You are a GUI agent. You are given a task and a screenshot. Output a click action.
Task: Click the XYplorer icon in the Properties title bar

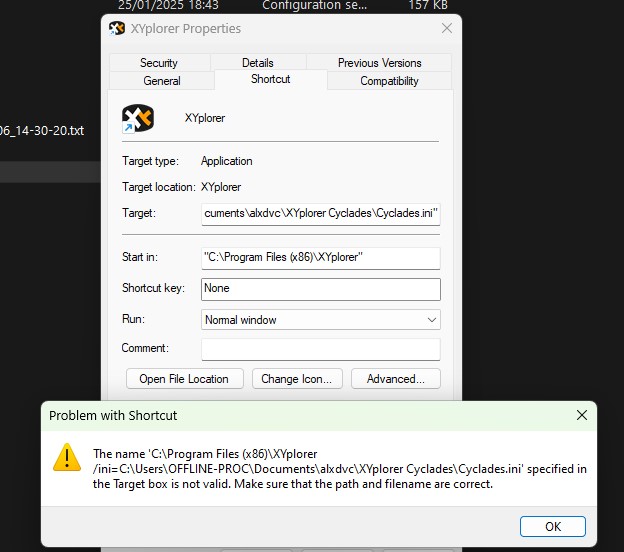pyautogui.click(x=117, y=29)
